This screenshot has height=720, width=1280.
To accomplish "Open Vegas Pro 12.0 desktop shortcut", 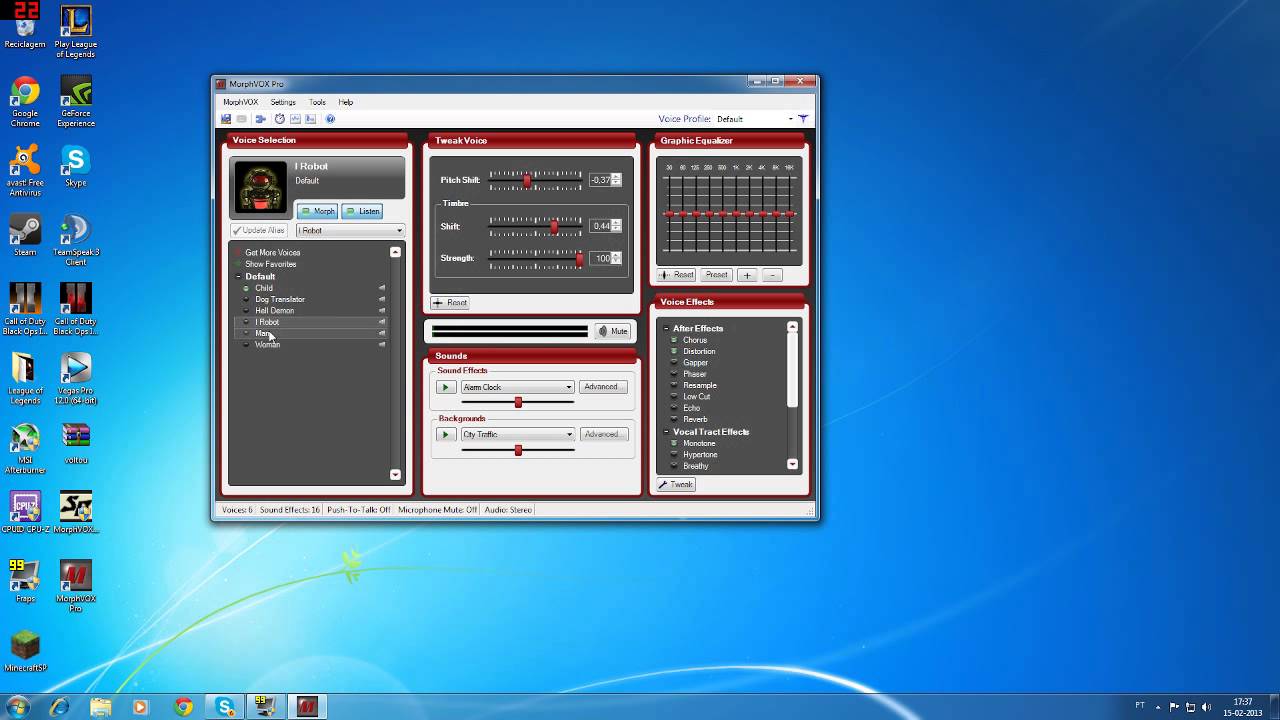I will click(76, 379).
